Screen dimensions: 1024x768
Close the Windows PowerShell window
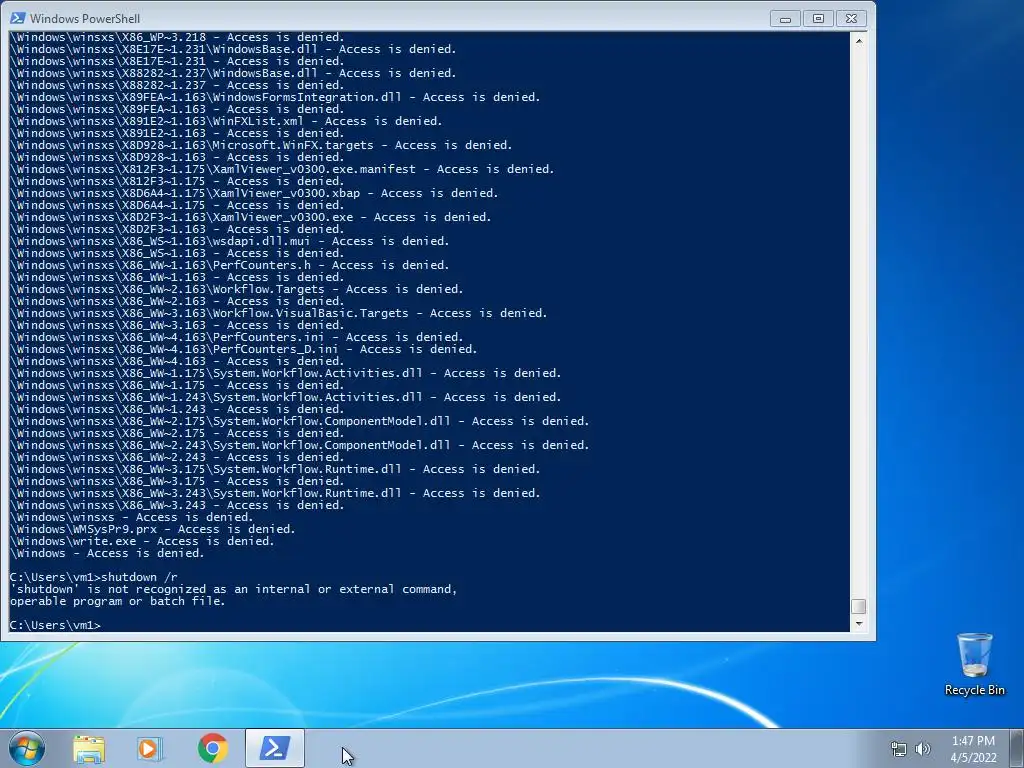point(851,19)
